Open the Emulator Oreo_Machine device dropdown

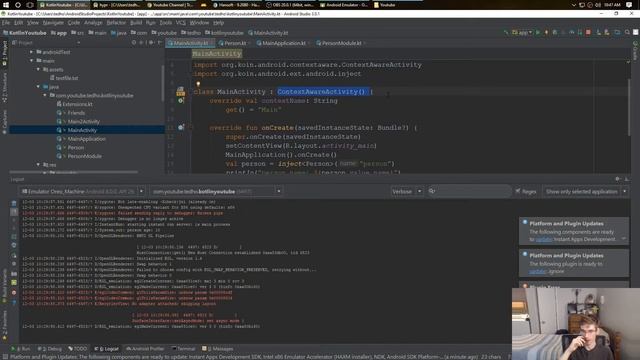[x=82, y=191]
